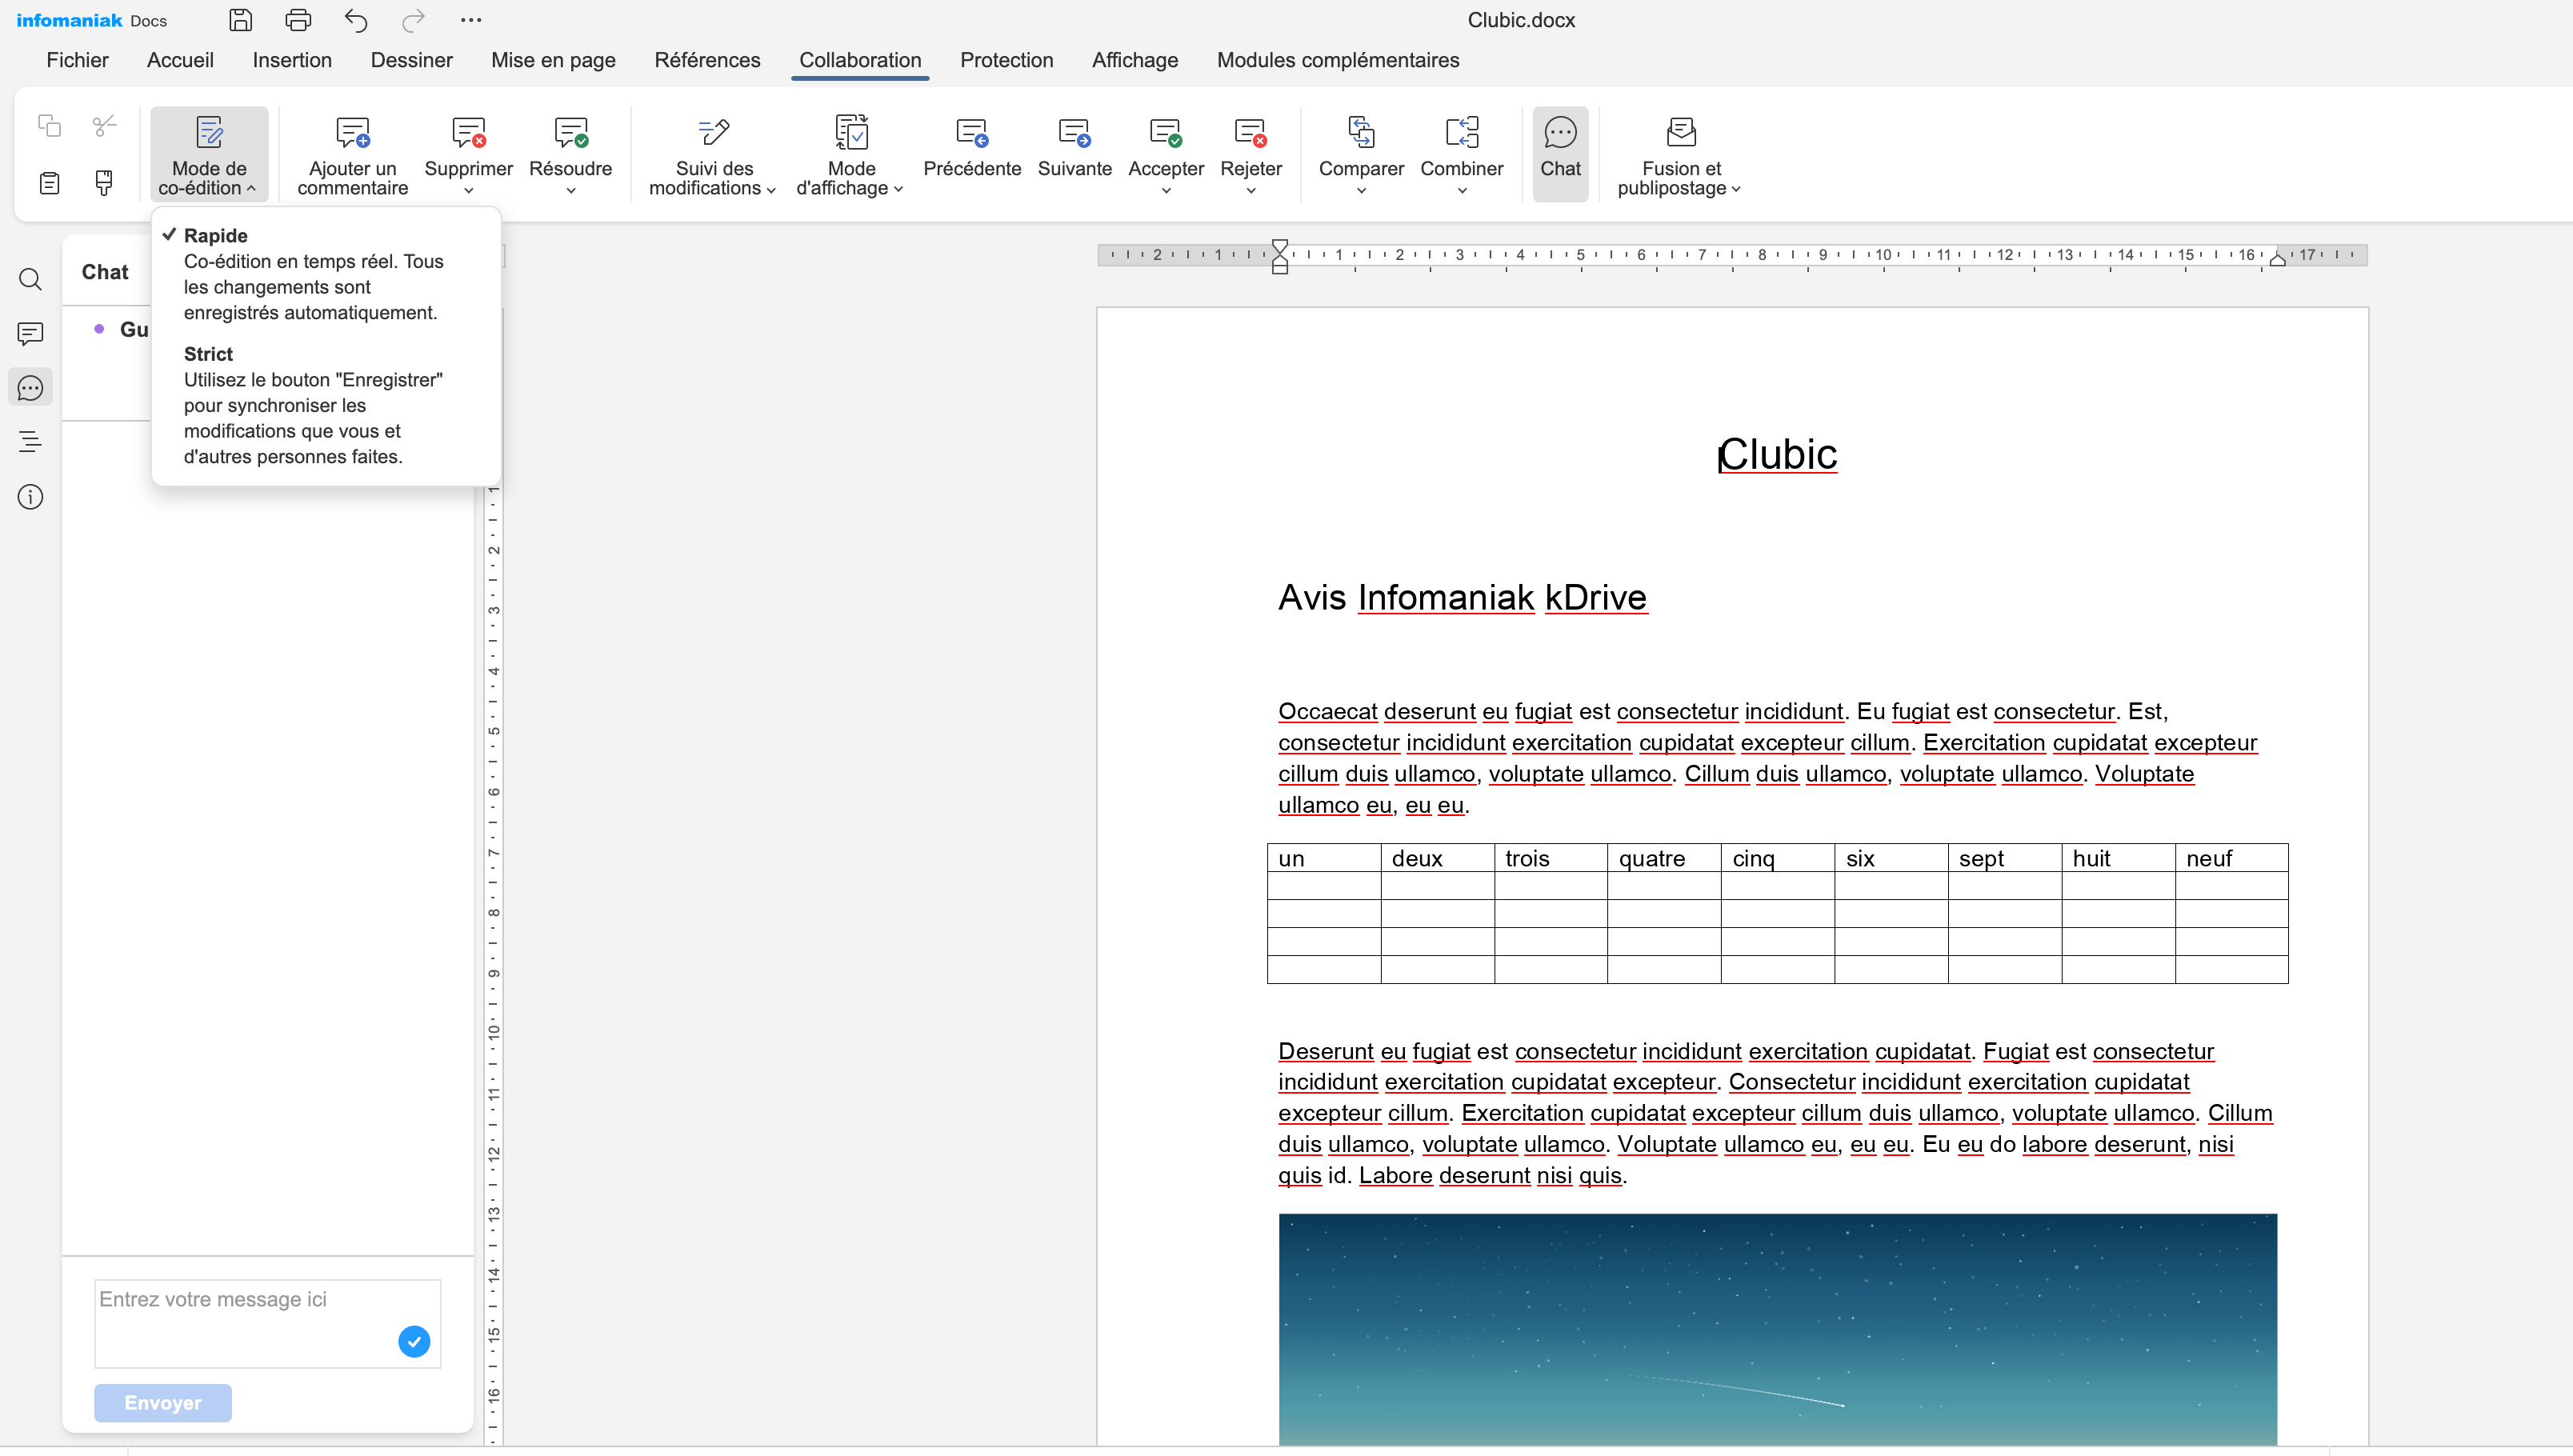Click the infomaniak Docs logo
The width and height of the screenshot is (2573, 1456).
pos(91,20)
